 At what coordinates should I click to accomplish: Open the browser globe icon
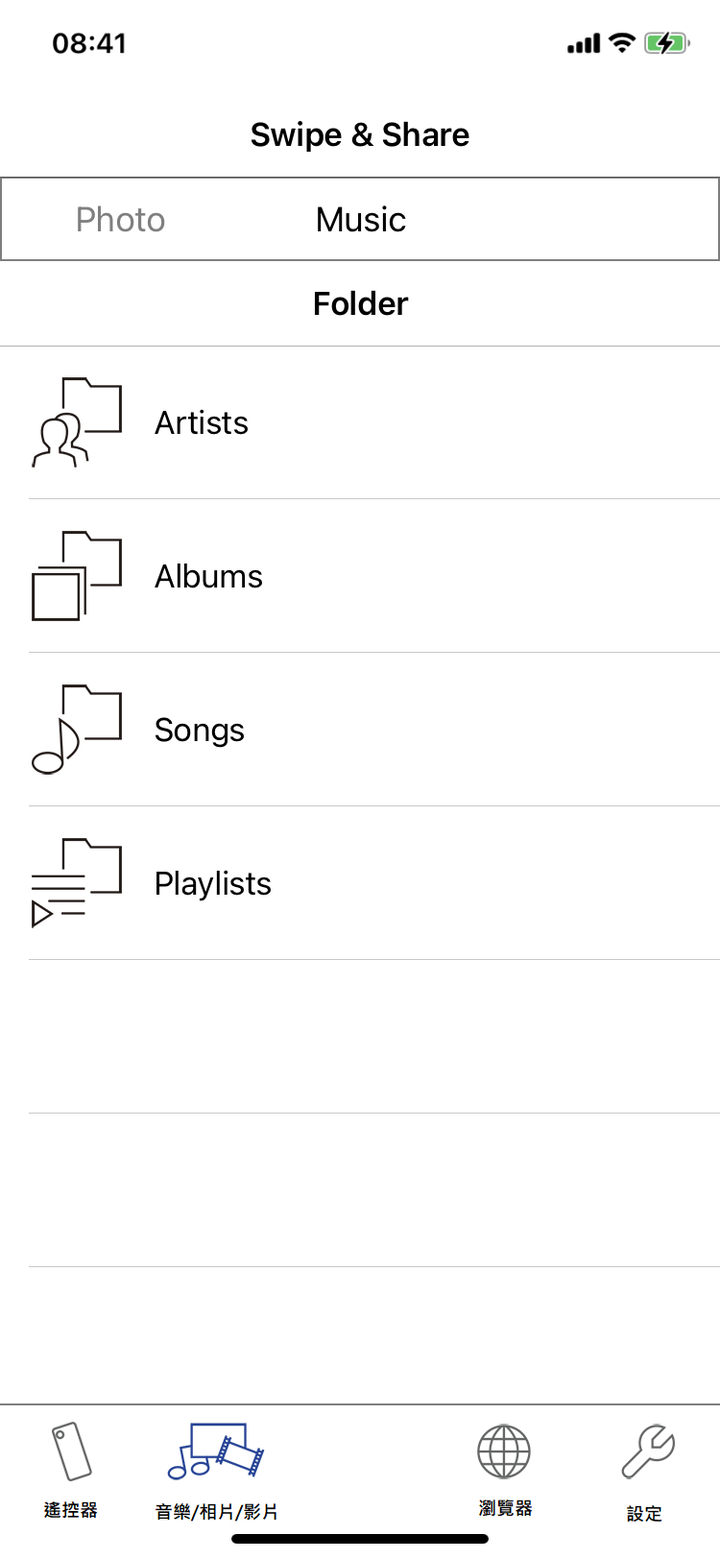[504, 1452]
